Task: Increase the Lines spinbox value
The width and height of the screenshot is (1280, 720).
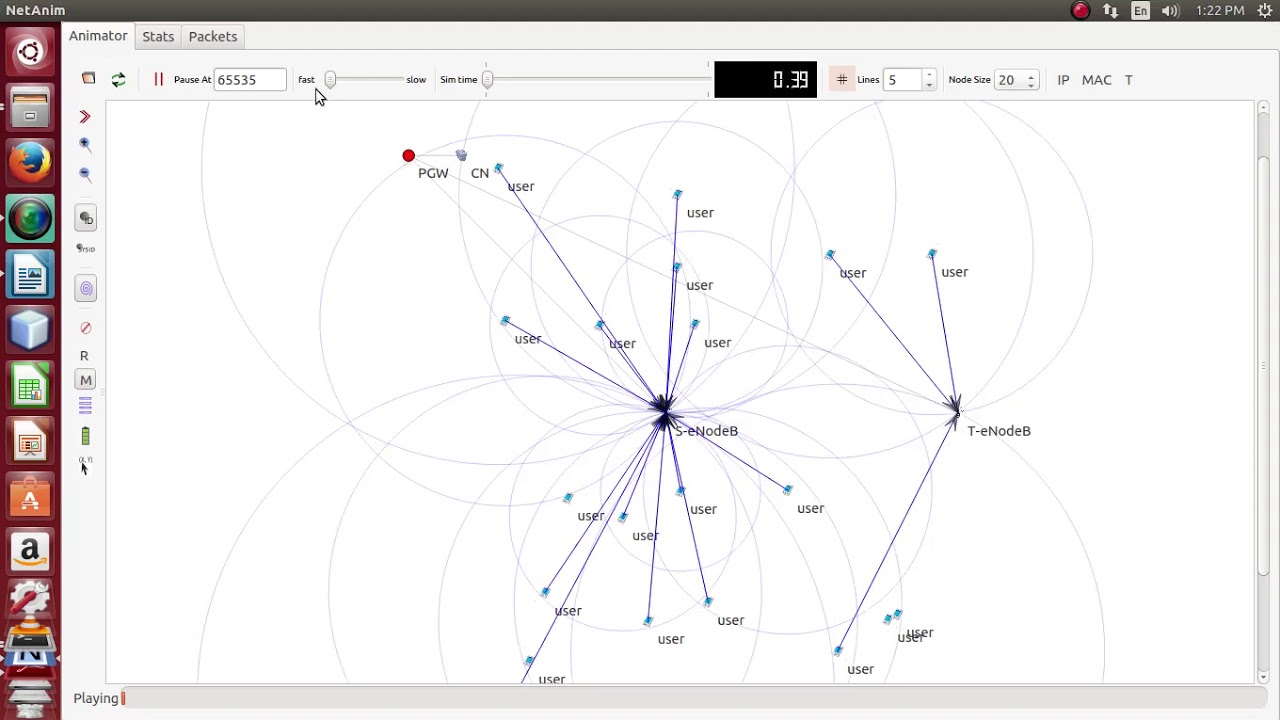Action: coord(929,74)
